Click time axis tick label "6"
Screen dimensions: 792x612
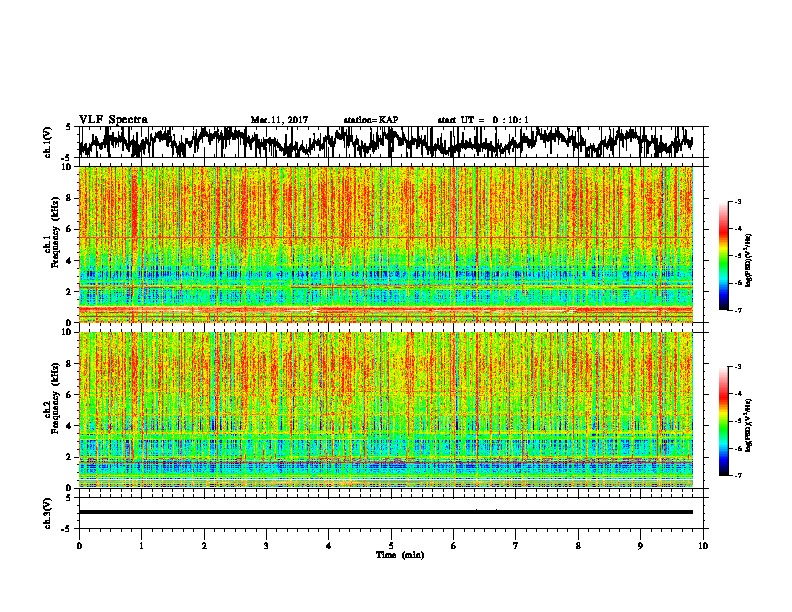pyautogui.click(x=453, y=546)
